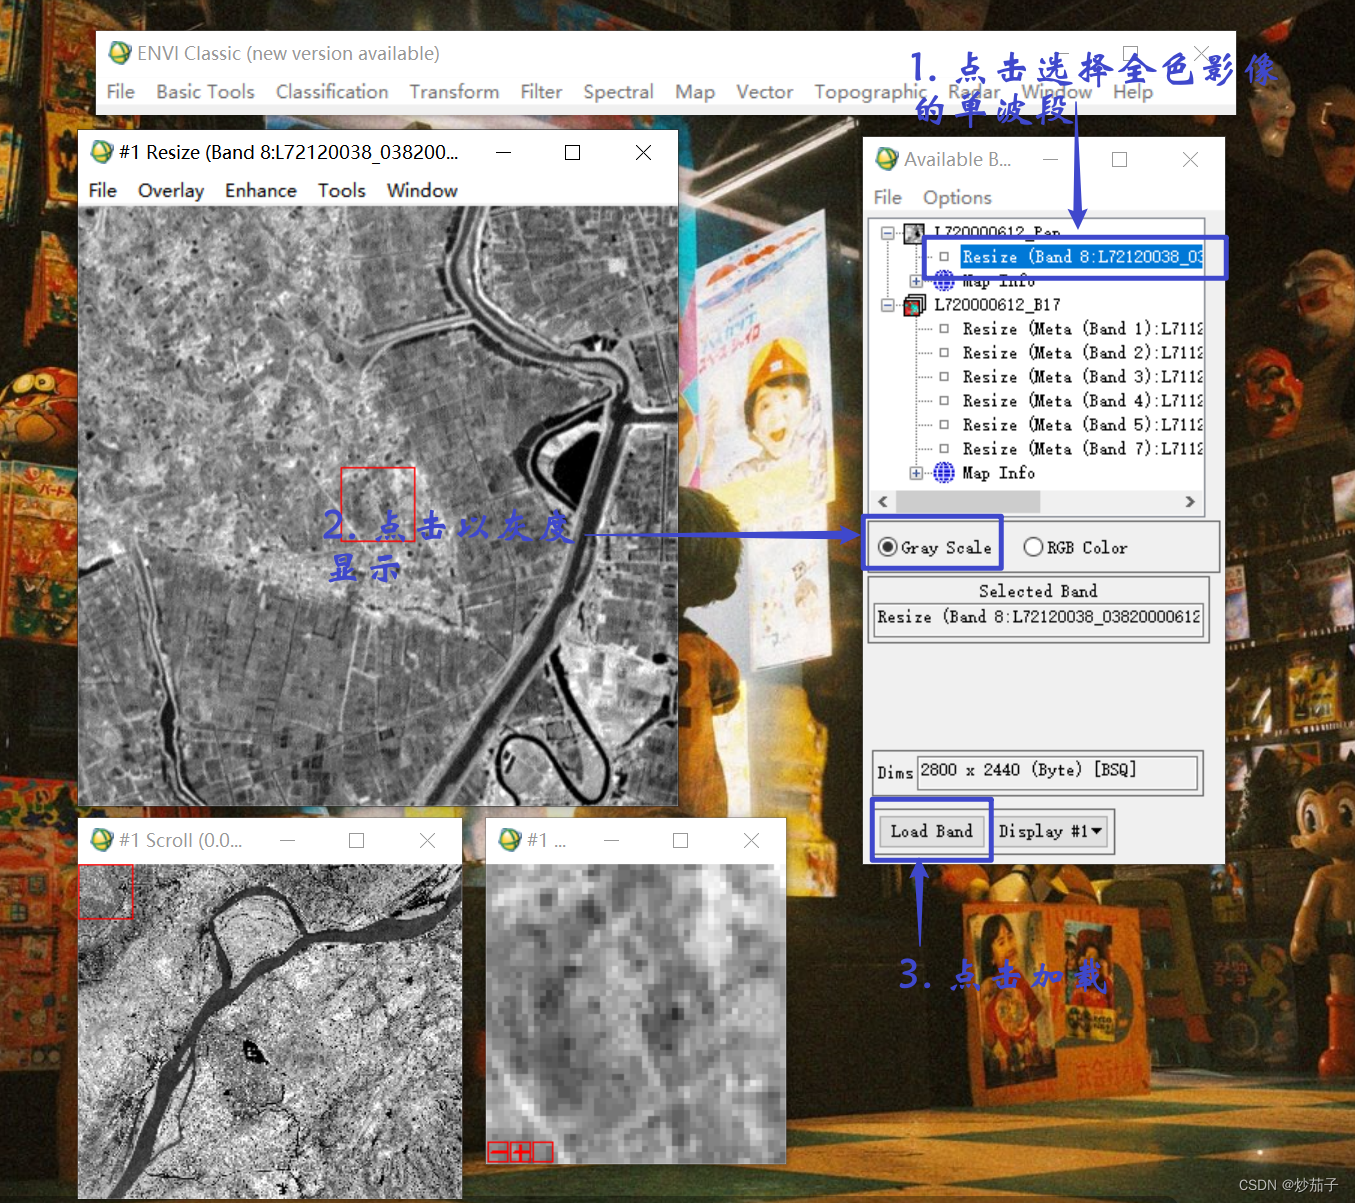Open Map menu
The image size is (1355, 1203).
[695, 91]
